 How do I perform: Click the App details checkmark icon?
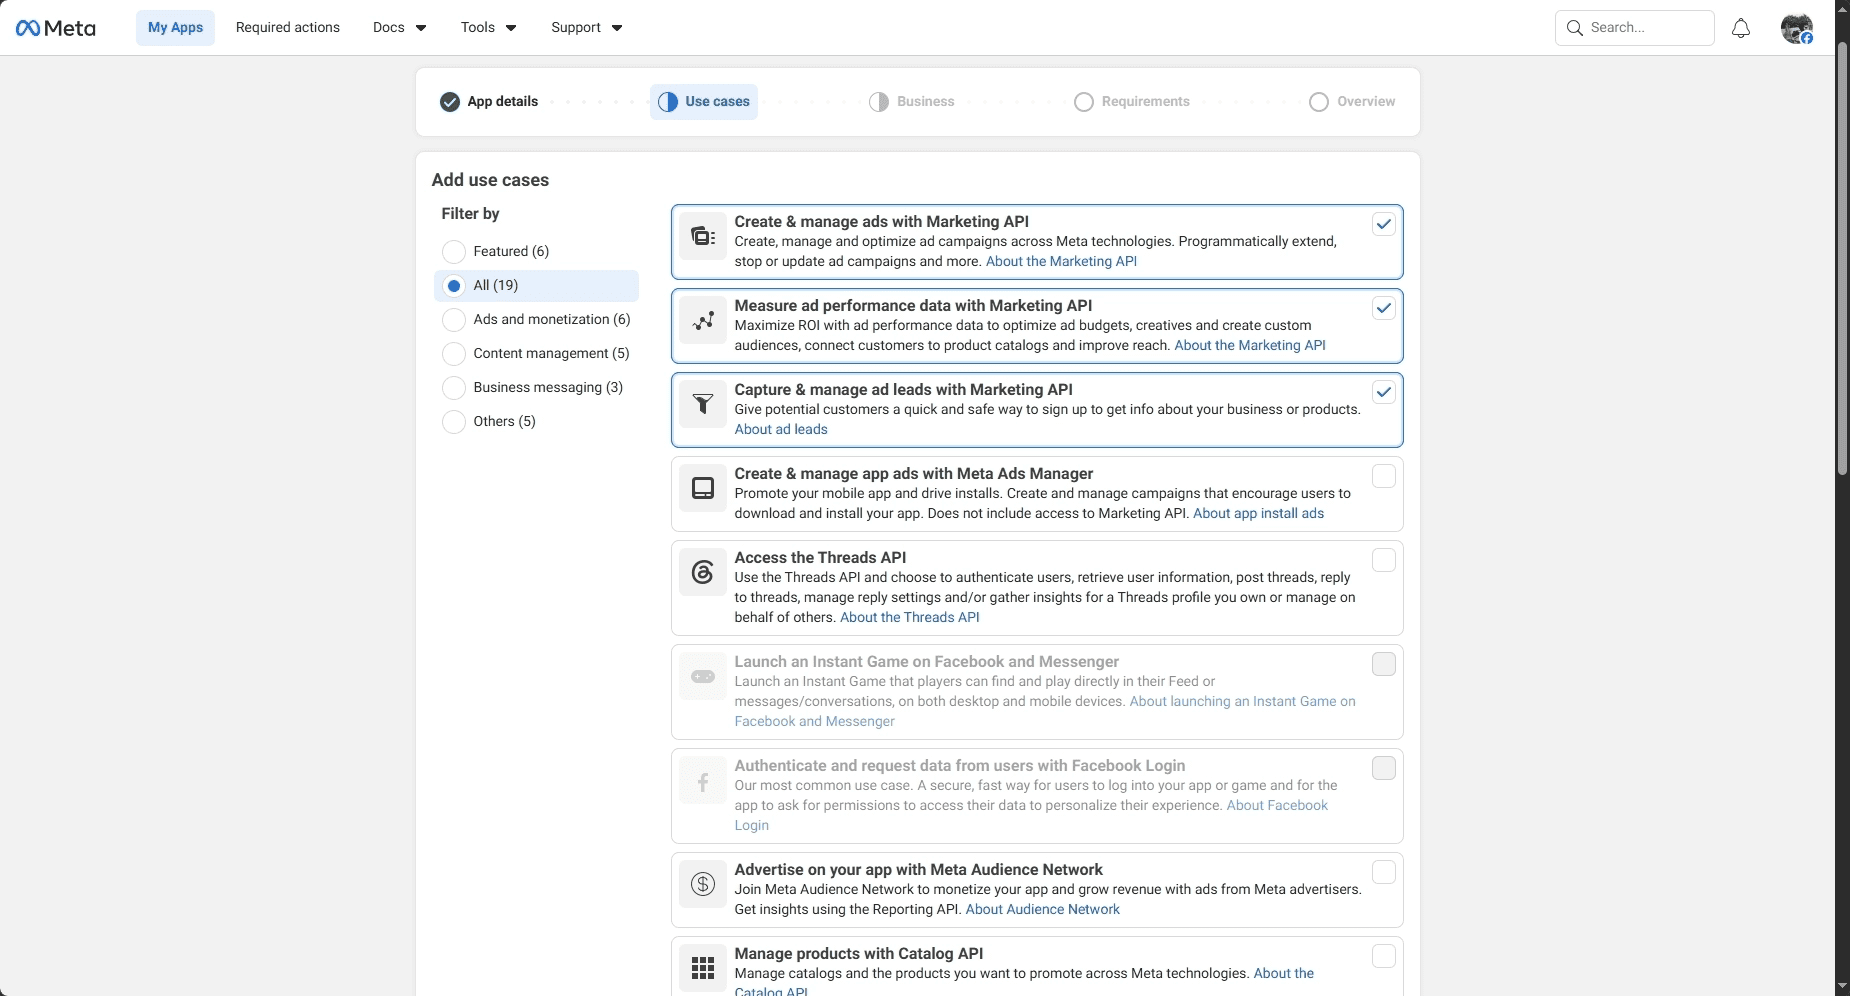[x=450, y=102]
